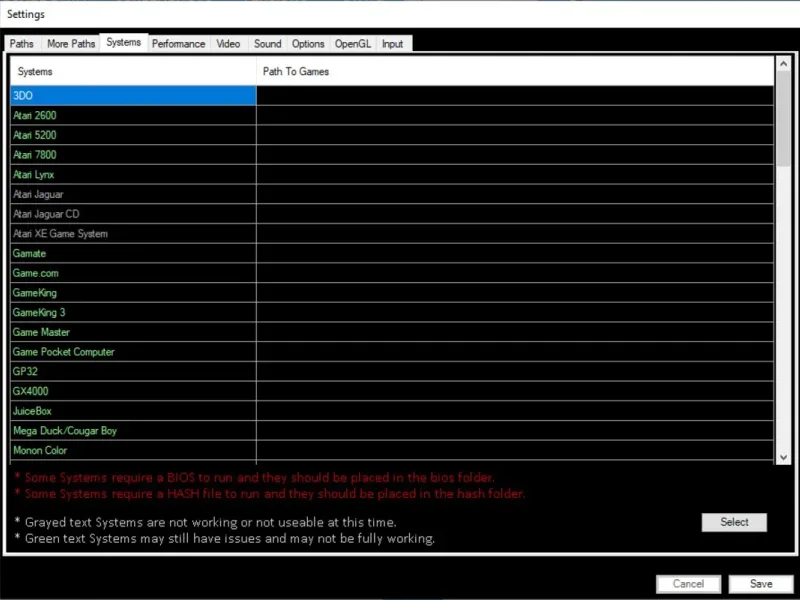
Task: Click the Path To Games cell for Atari Lynx
Action: 515,174
